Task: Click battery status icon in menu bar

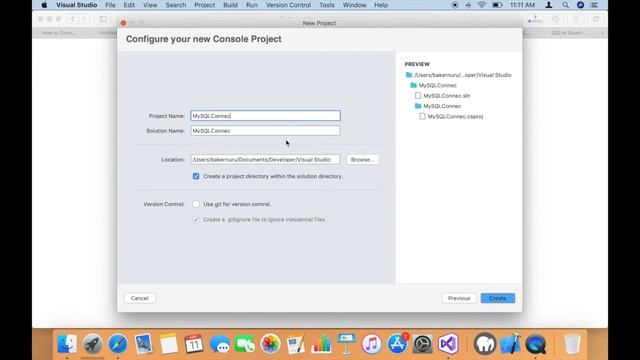Action: [x=497, y=5]
